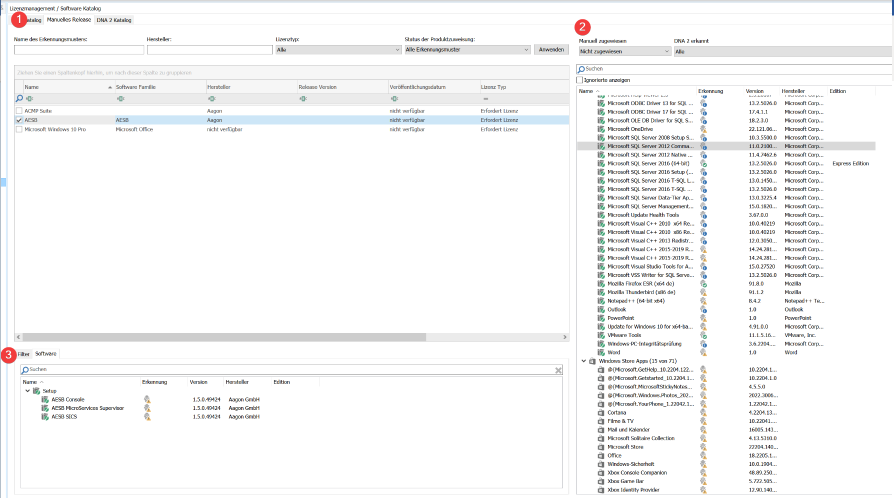
Task: Click the Anwenden button
Action: 551,49
